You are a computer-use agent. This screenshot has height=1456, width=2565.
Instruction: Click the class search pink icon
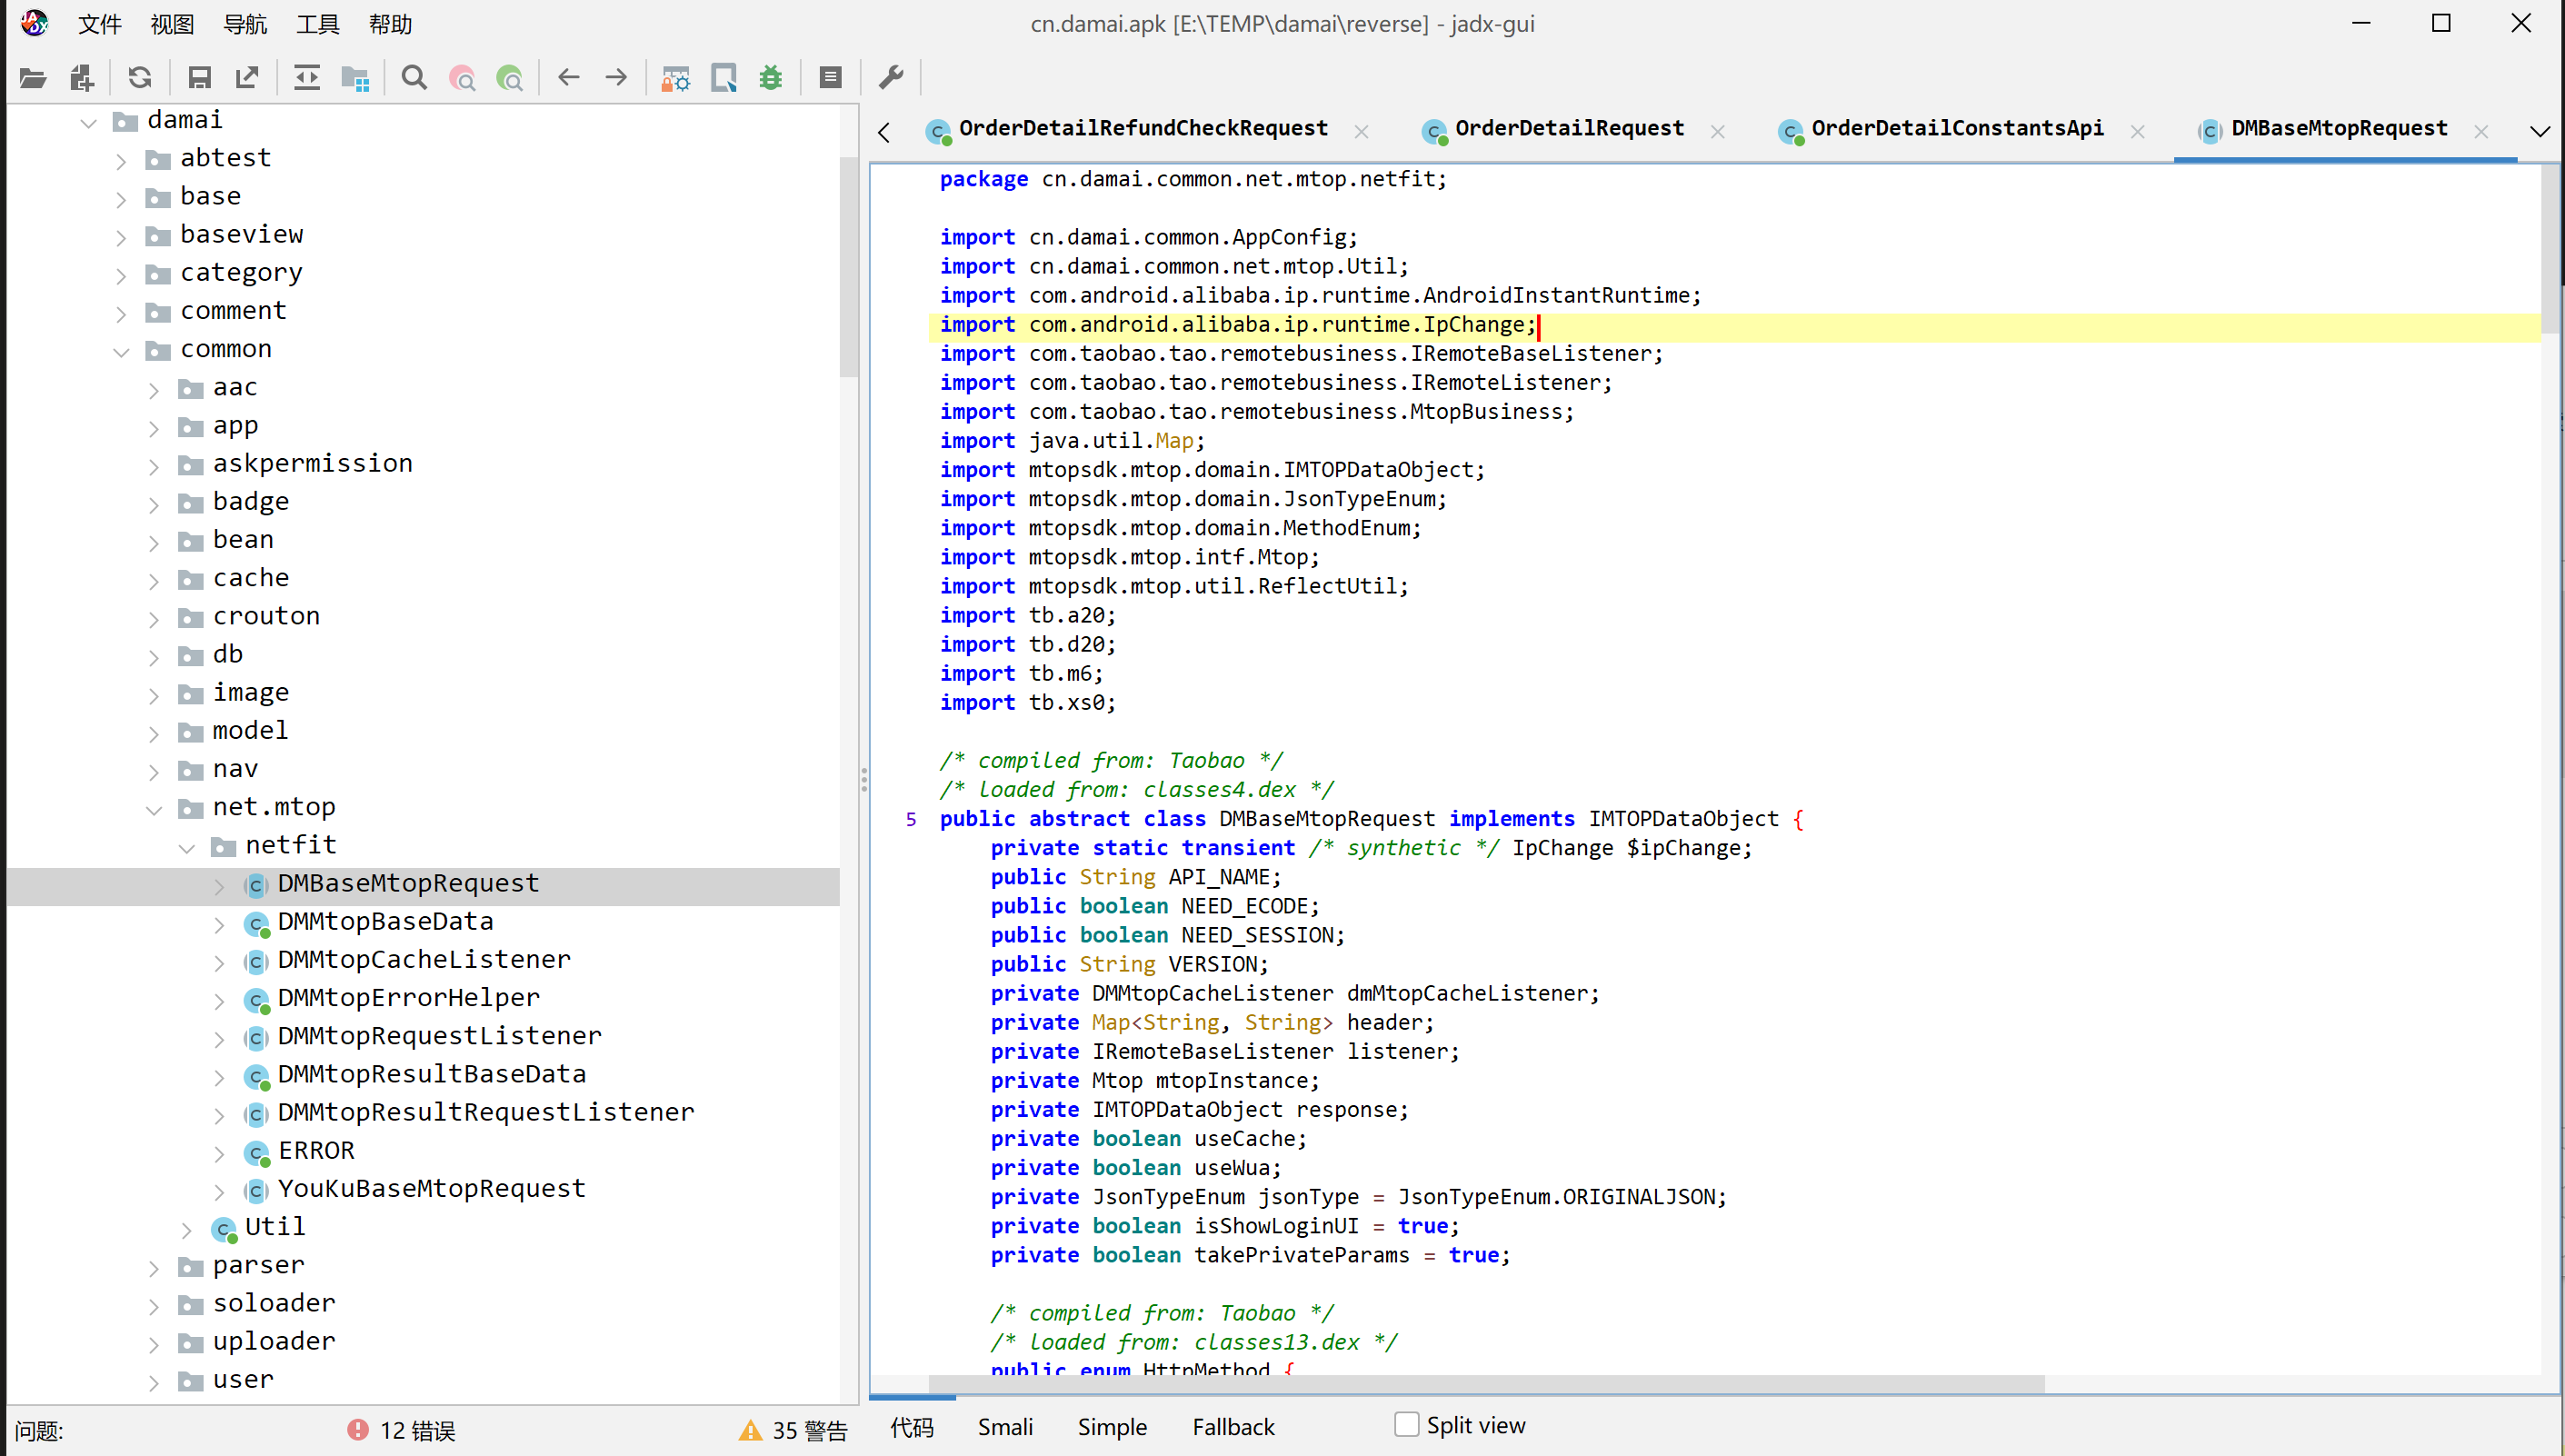click(462, 78)
